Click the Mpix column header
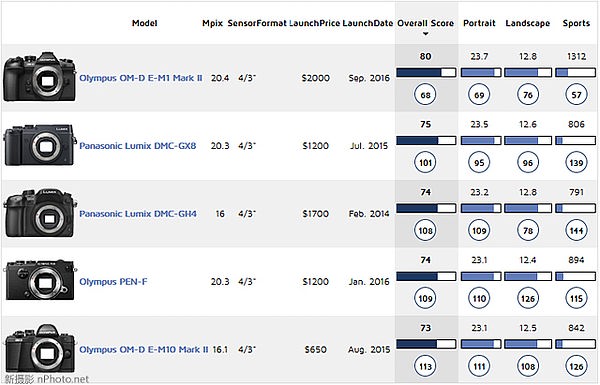The height and width of the screenshot is (385, 600). (x=212, y=23)
